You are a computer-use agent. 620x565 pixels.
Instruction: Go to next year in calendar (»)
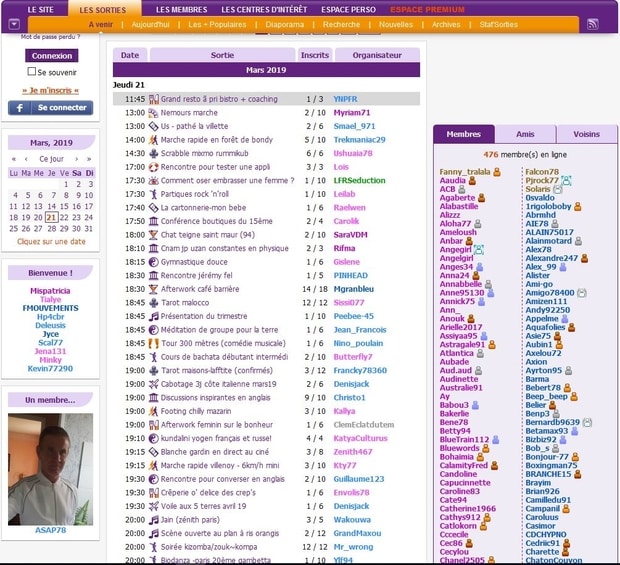[x=89, y=159]
